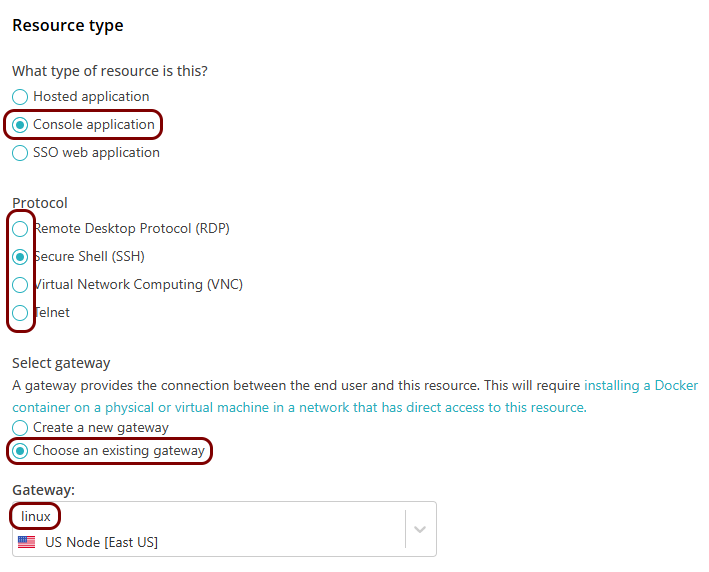The height and width of the screenshot is (572, 709).
Task: Click the Protocol section label
Action: click(40, 203)
